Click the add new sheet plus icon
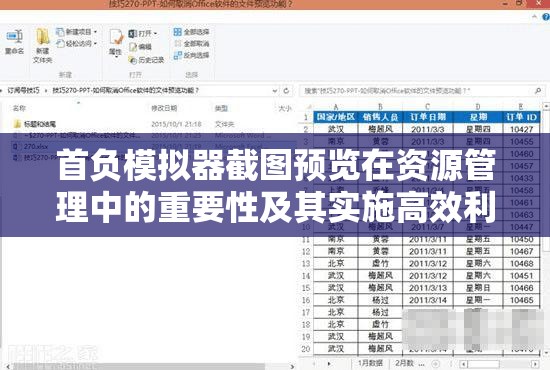 tap(435, 364)
